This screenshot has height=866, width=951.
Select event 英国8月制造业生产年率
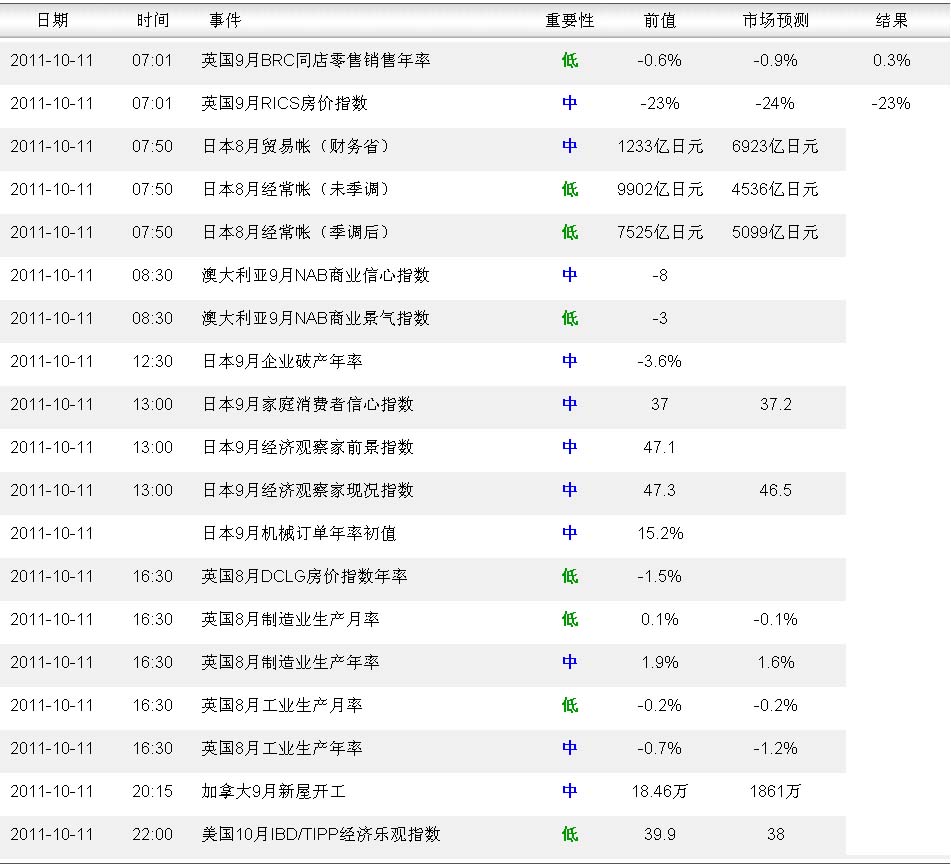coord(291,663)
